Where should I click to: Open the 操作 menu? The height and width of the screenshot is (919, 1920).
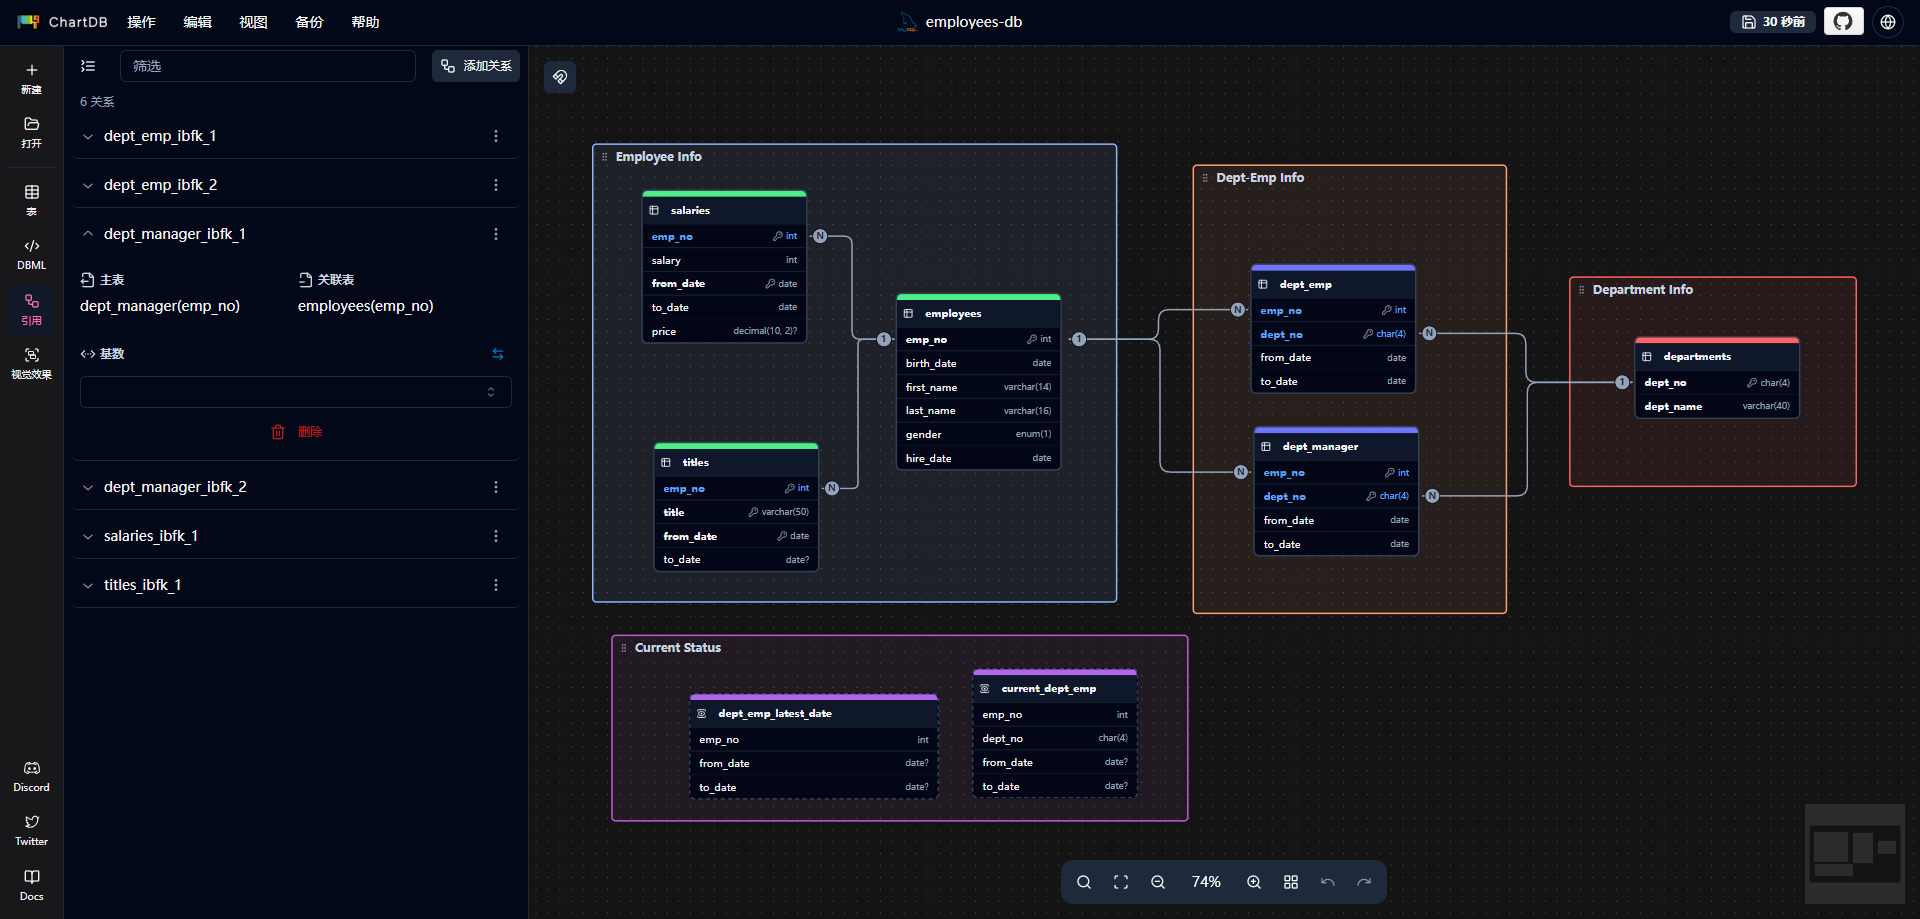click(142, 22)
